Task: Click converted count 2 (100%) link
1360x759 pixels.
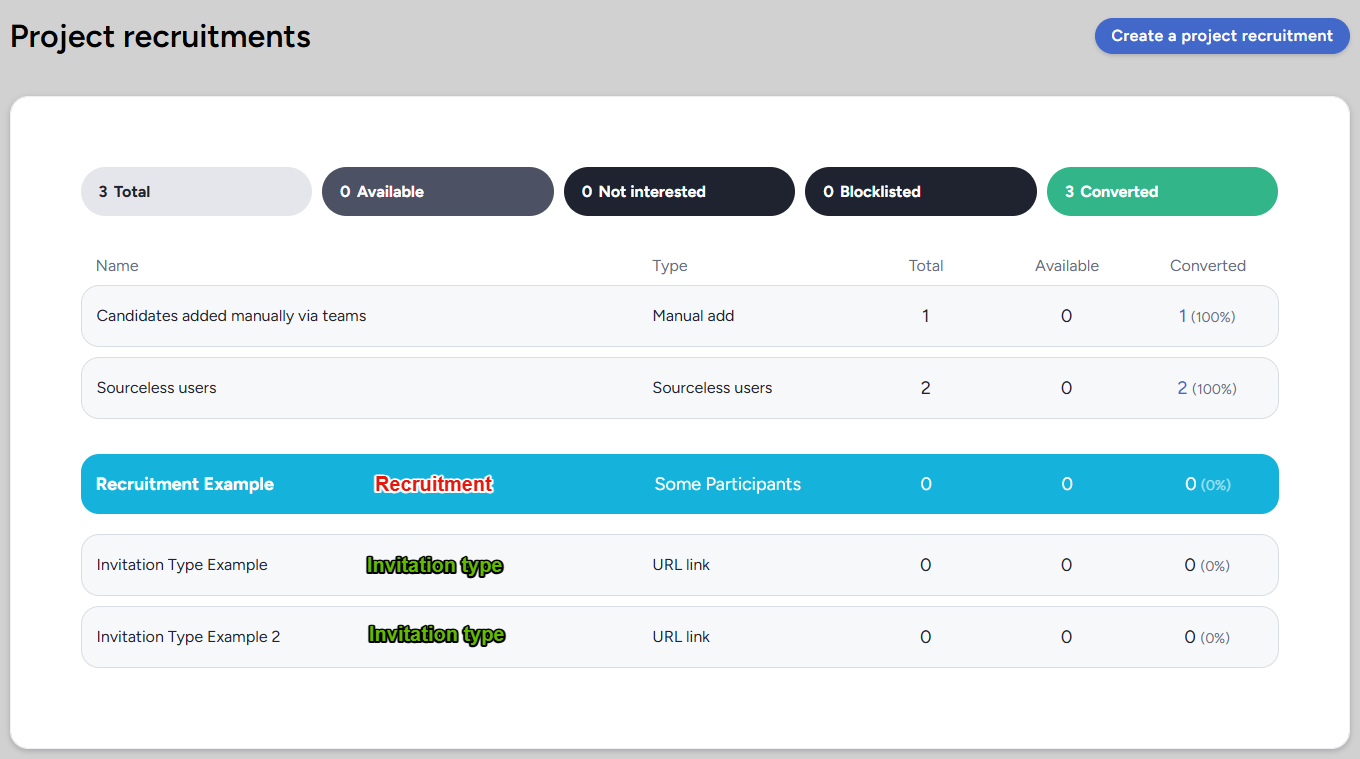Action: tap(1207, 388)
